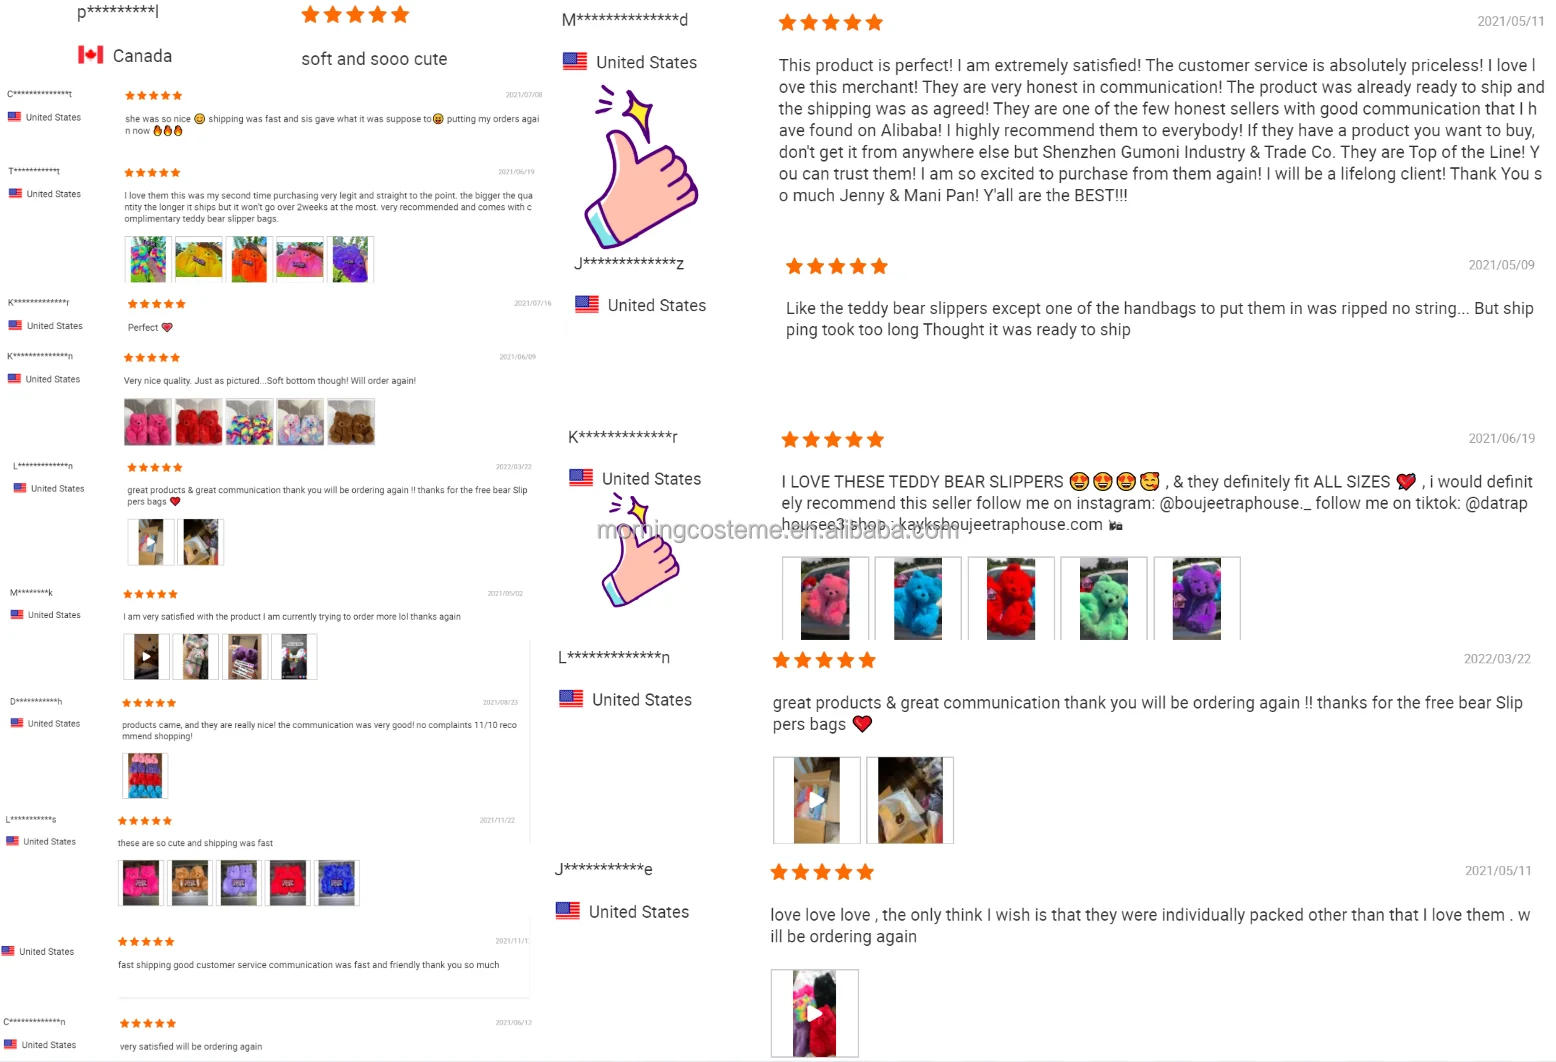Click the star rating dated 2021/05/09
Image resolution: width=1556 pixels, height=1062 pixels.
tap(837, 266)
